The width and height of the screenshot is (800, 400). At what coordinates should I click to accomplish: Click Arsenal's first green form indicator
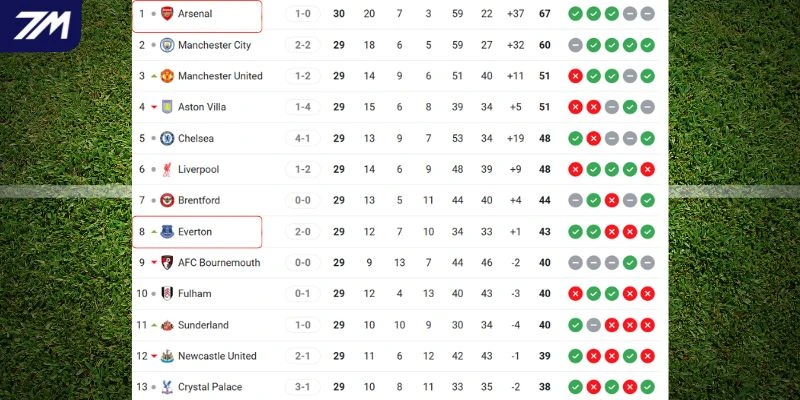coord(575,14)
